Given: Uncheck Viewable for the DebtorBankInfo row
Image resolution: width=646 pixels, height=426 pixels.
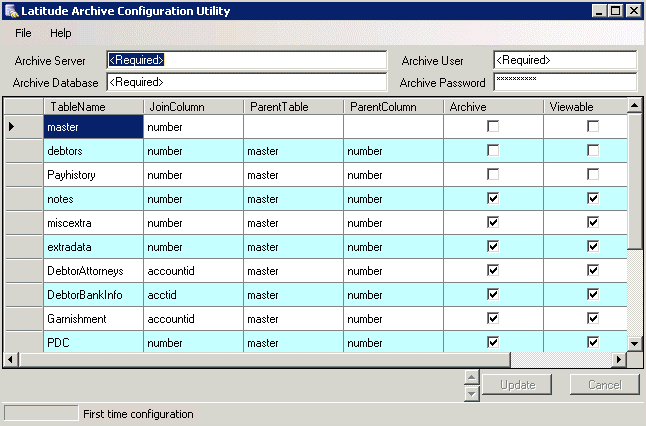Looking at the screenshot, I should coord(593,294).
